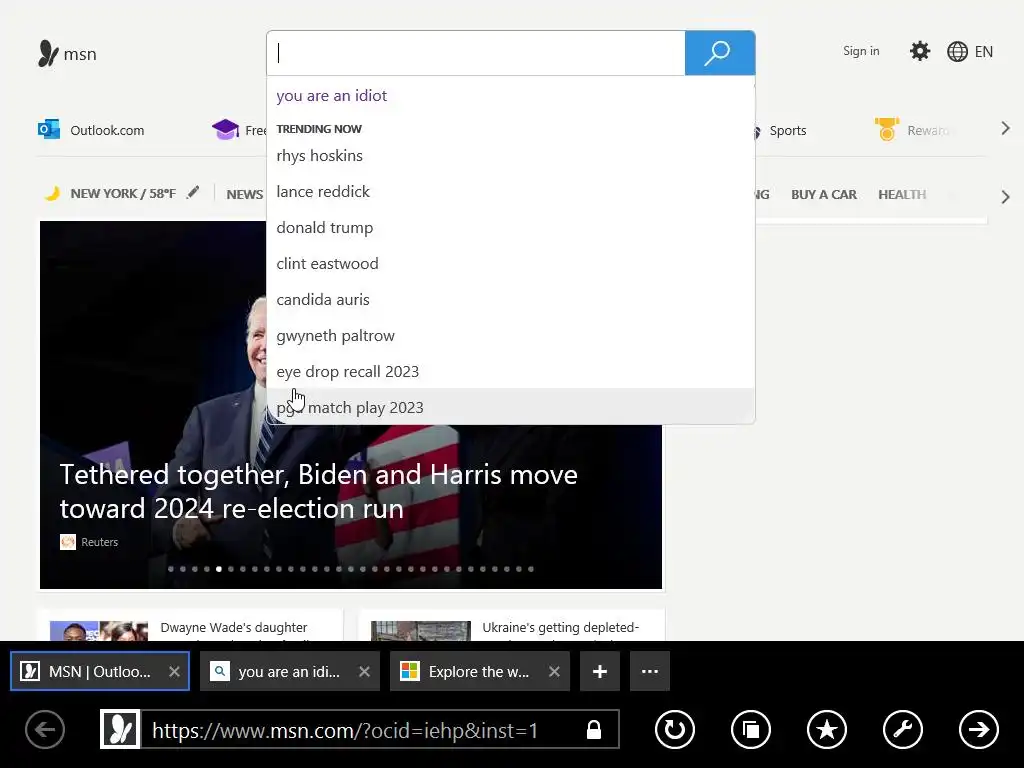The image size is (1024, 768).
Task: Open the Outlook.com text link
Action: (107, 130)
